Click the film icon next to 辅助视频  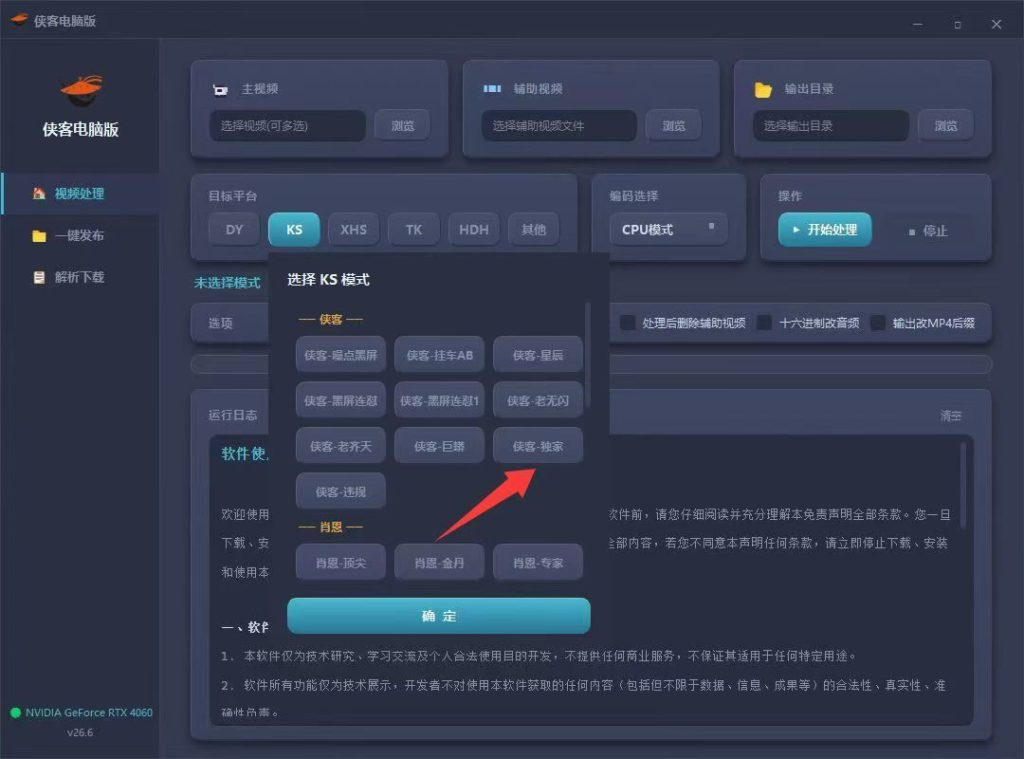tap(492, 88)
